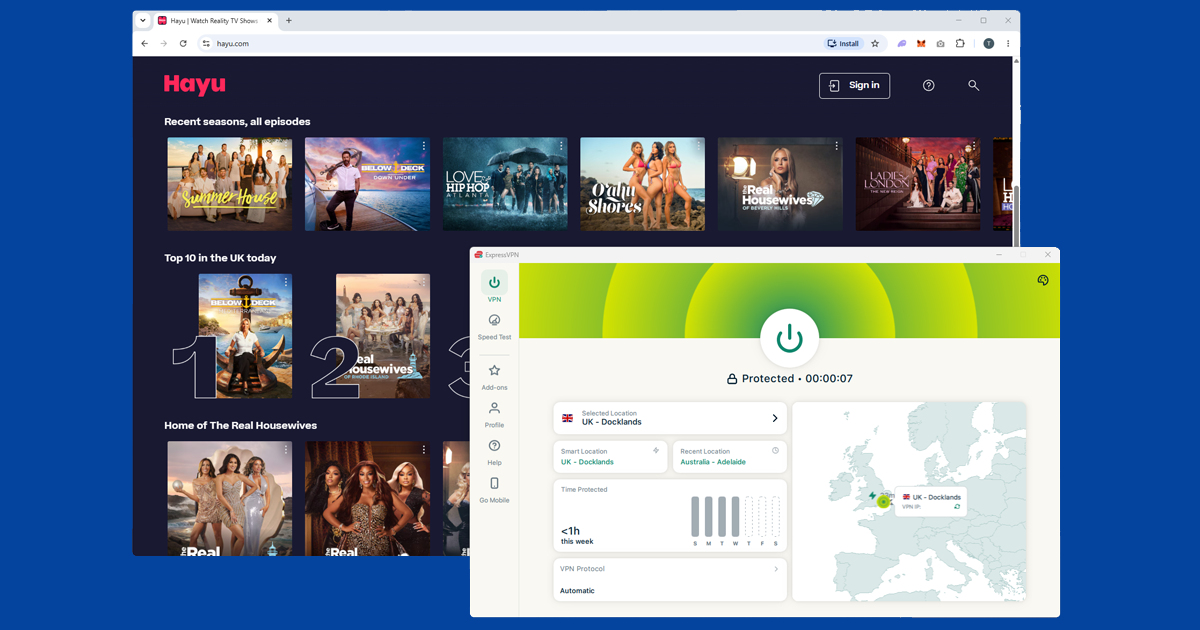Open a new Chrome tab
Viewport: 1200px width, 630px height.
(x=289, y=20)
